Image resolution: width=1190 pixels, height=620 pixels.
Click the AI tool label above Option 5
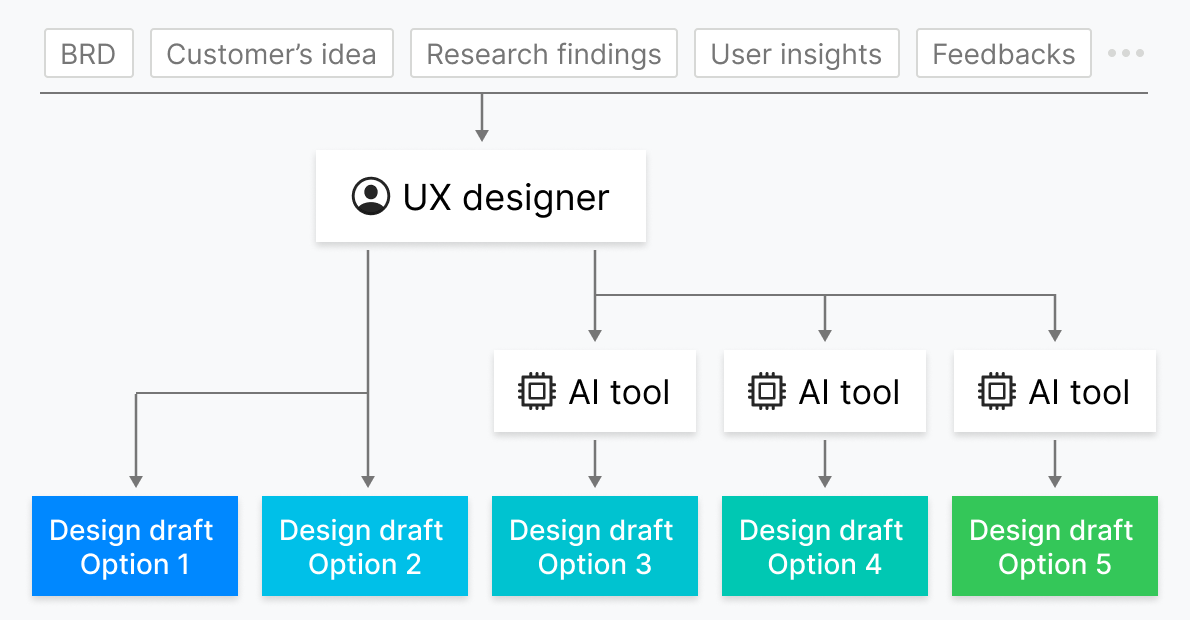[x=1079, y=392]
